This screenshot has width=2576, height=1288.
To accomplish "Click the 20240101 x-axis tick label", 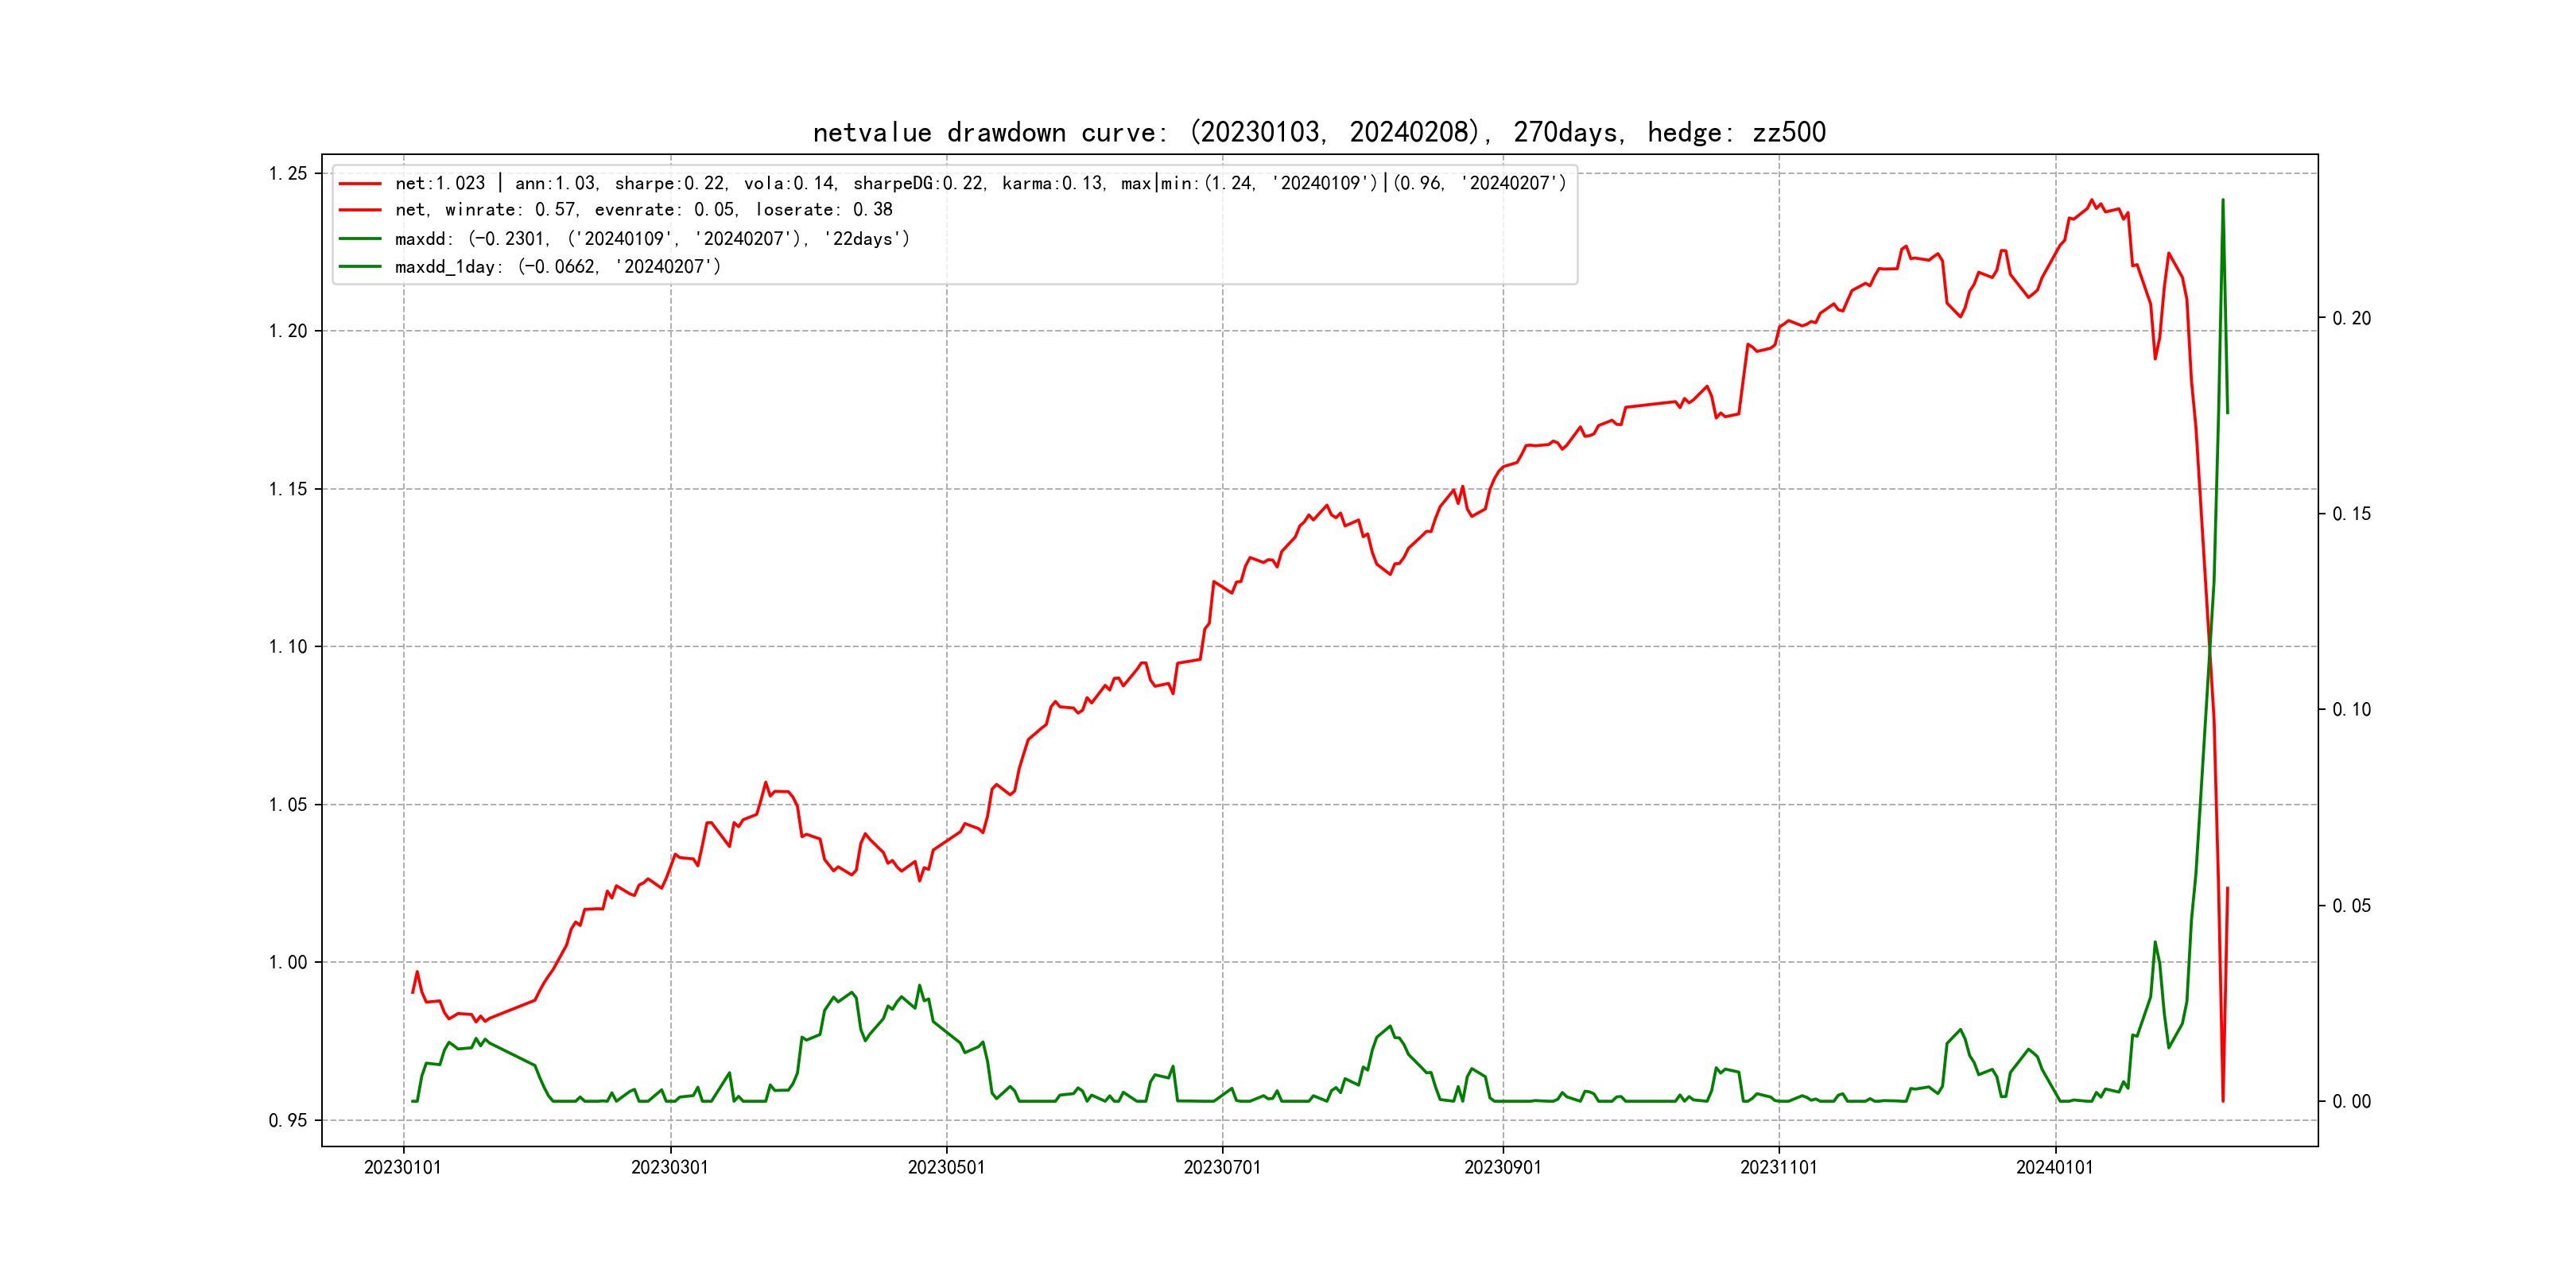I will (2055, 1168).
